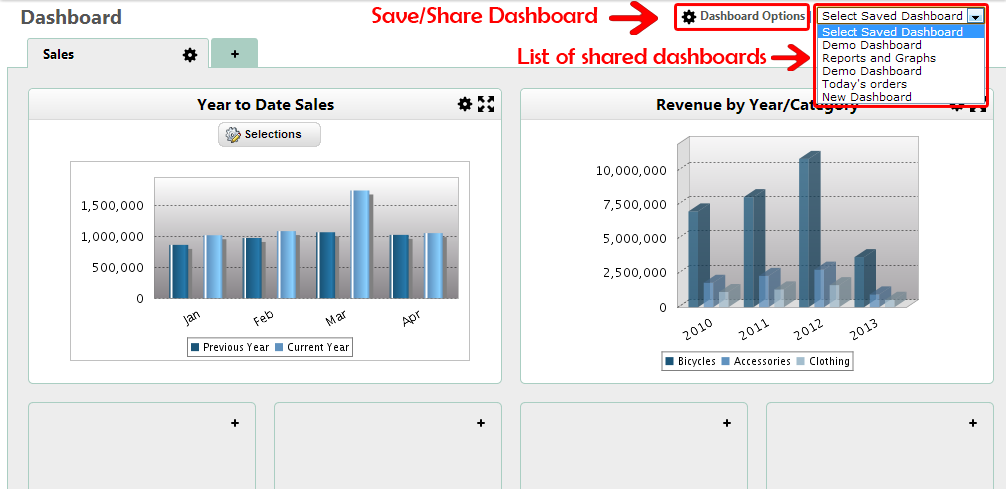The height and width of the screenshot is (489, 1006).
Task: Add a new dashboard tab with plus
Action: [234, 54]
